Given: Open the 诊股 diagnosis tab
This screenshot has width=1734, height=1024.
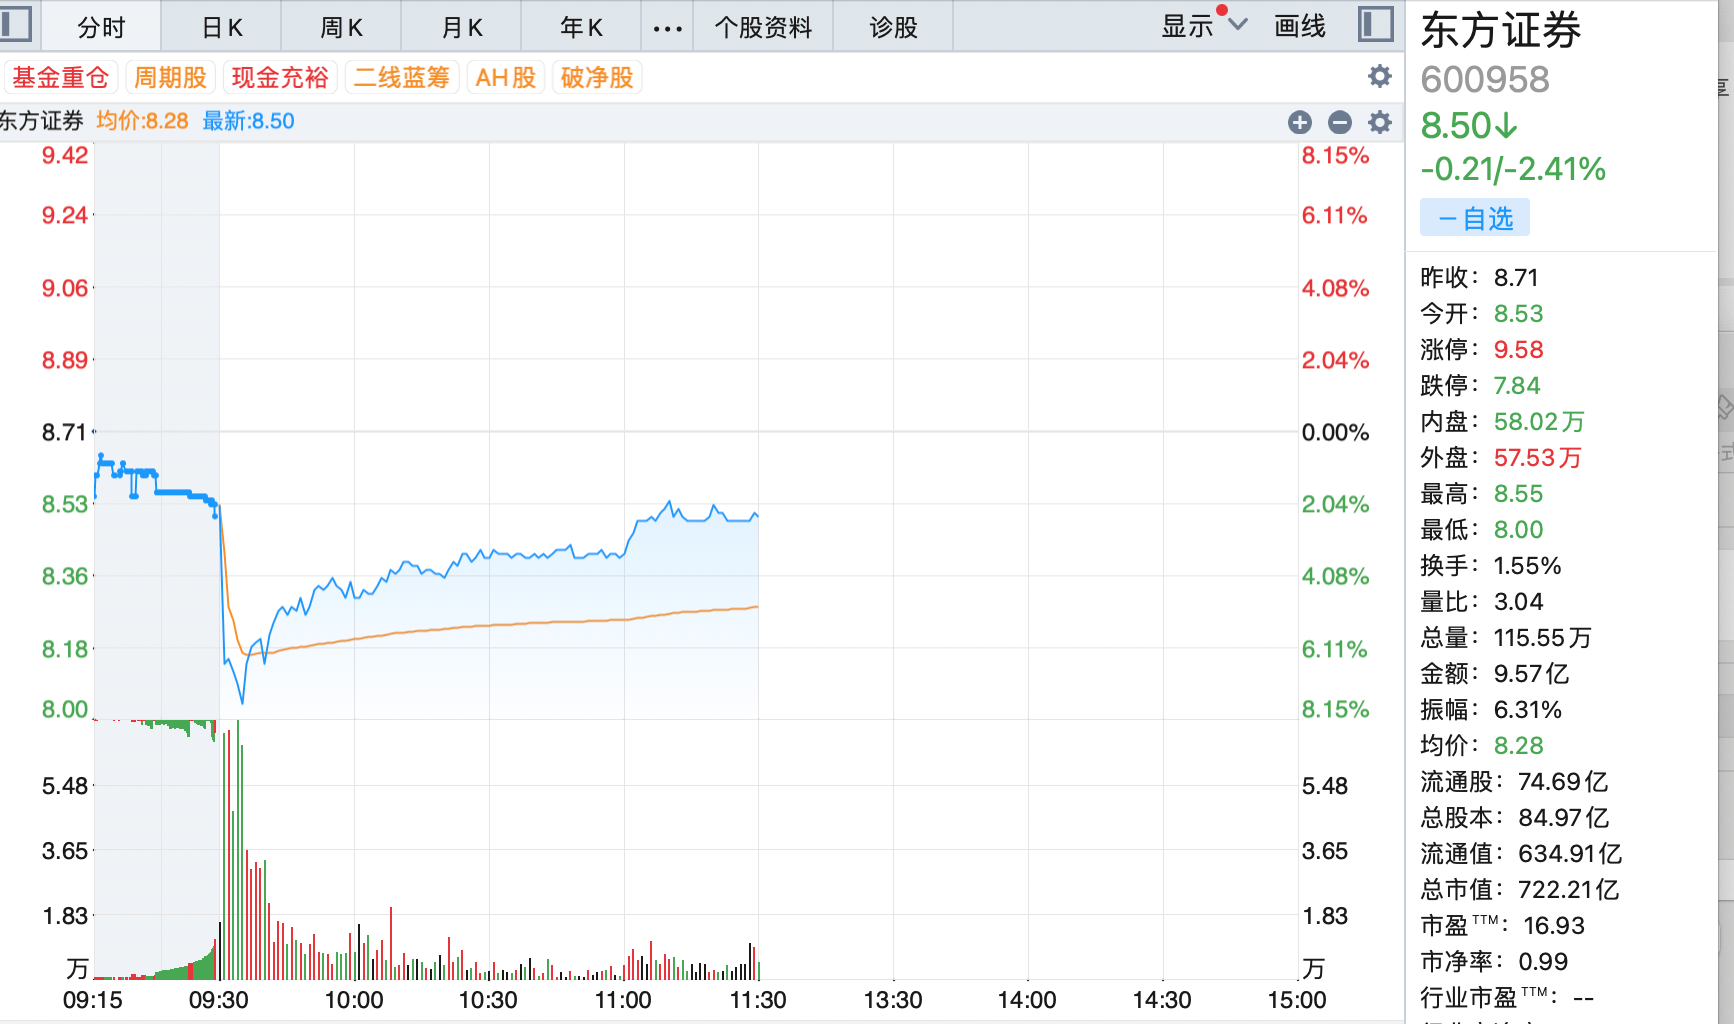Looking at the screenshot, I should coord(893,27).
